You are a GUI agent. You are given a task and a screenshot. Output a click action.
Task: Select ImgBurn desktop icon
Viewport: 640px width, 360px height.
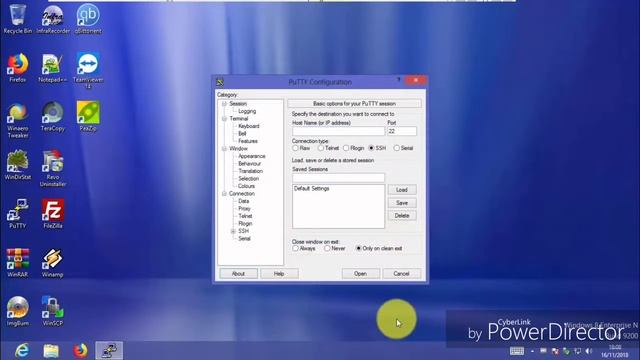click(18, 311)
